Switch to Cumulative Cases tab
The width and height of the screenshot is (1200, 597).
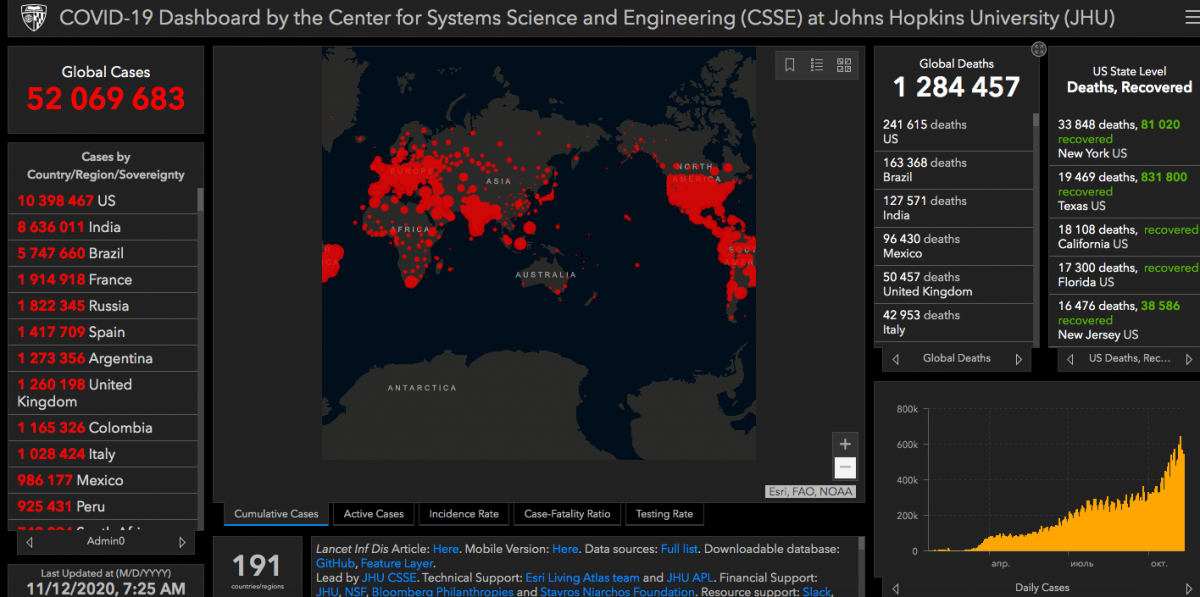pyautogui.click(x=276, y=514)
